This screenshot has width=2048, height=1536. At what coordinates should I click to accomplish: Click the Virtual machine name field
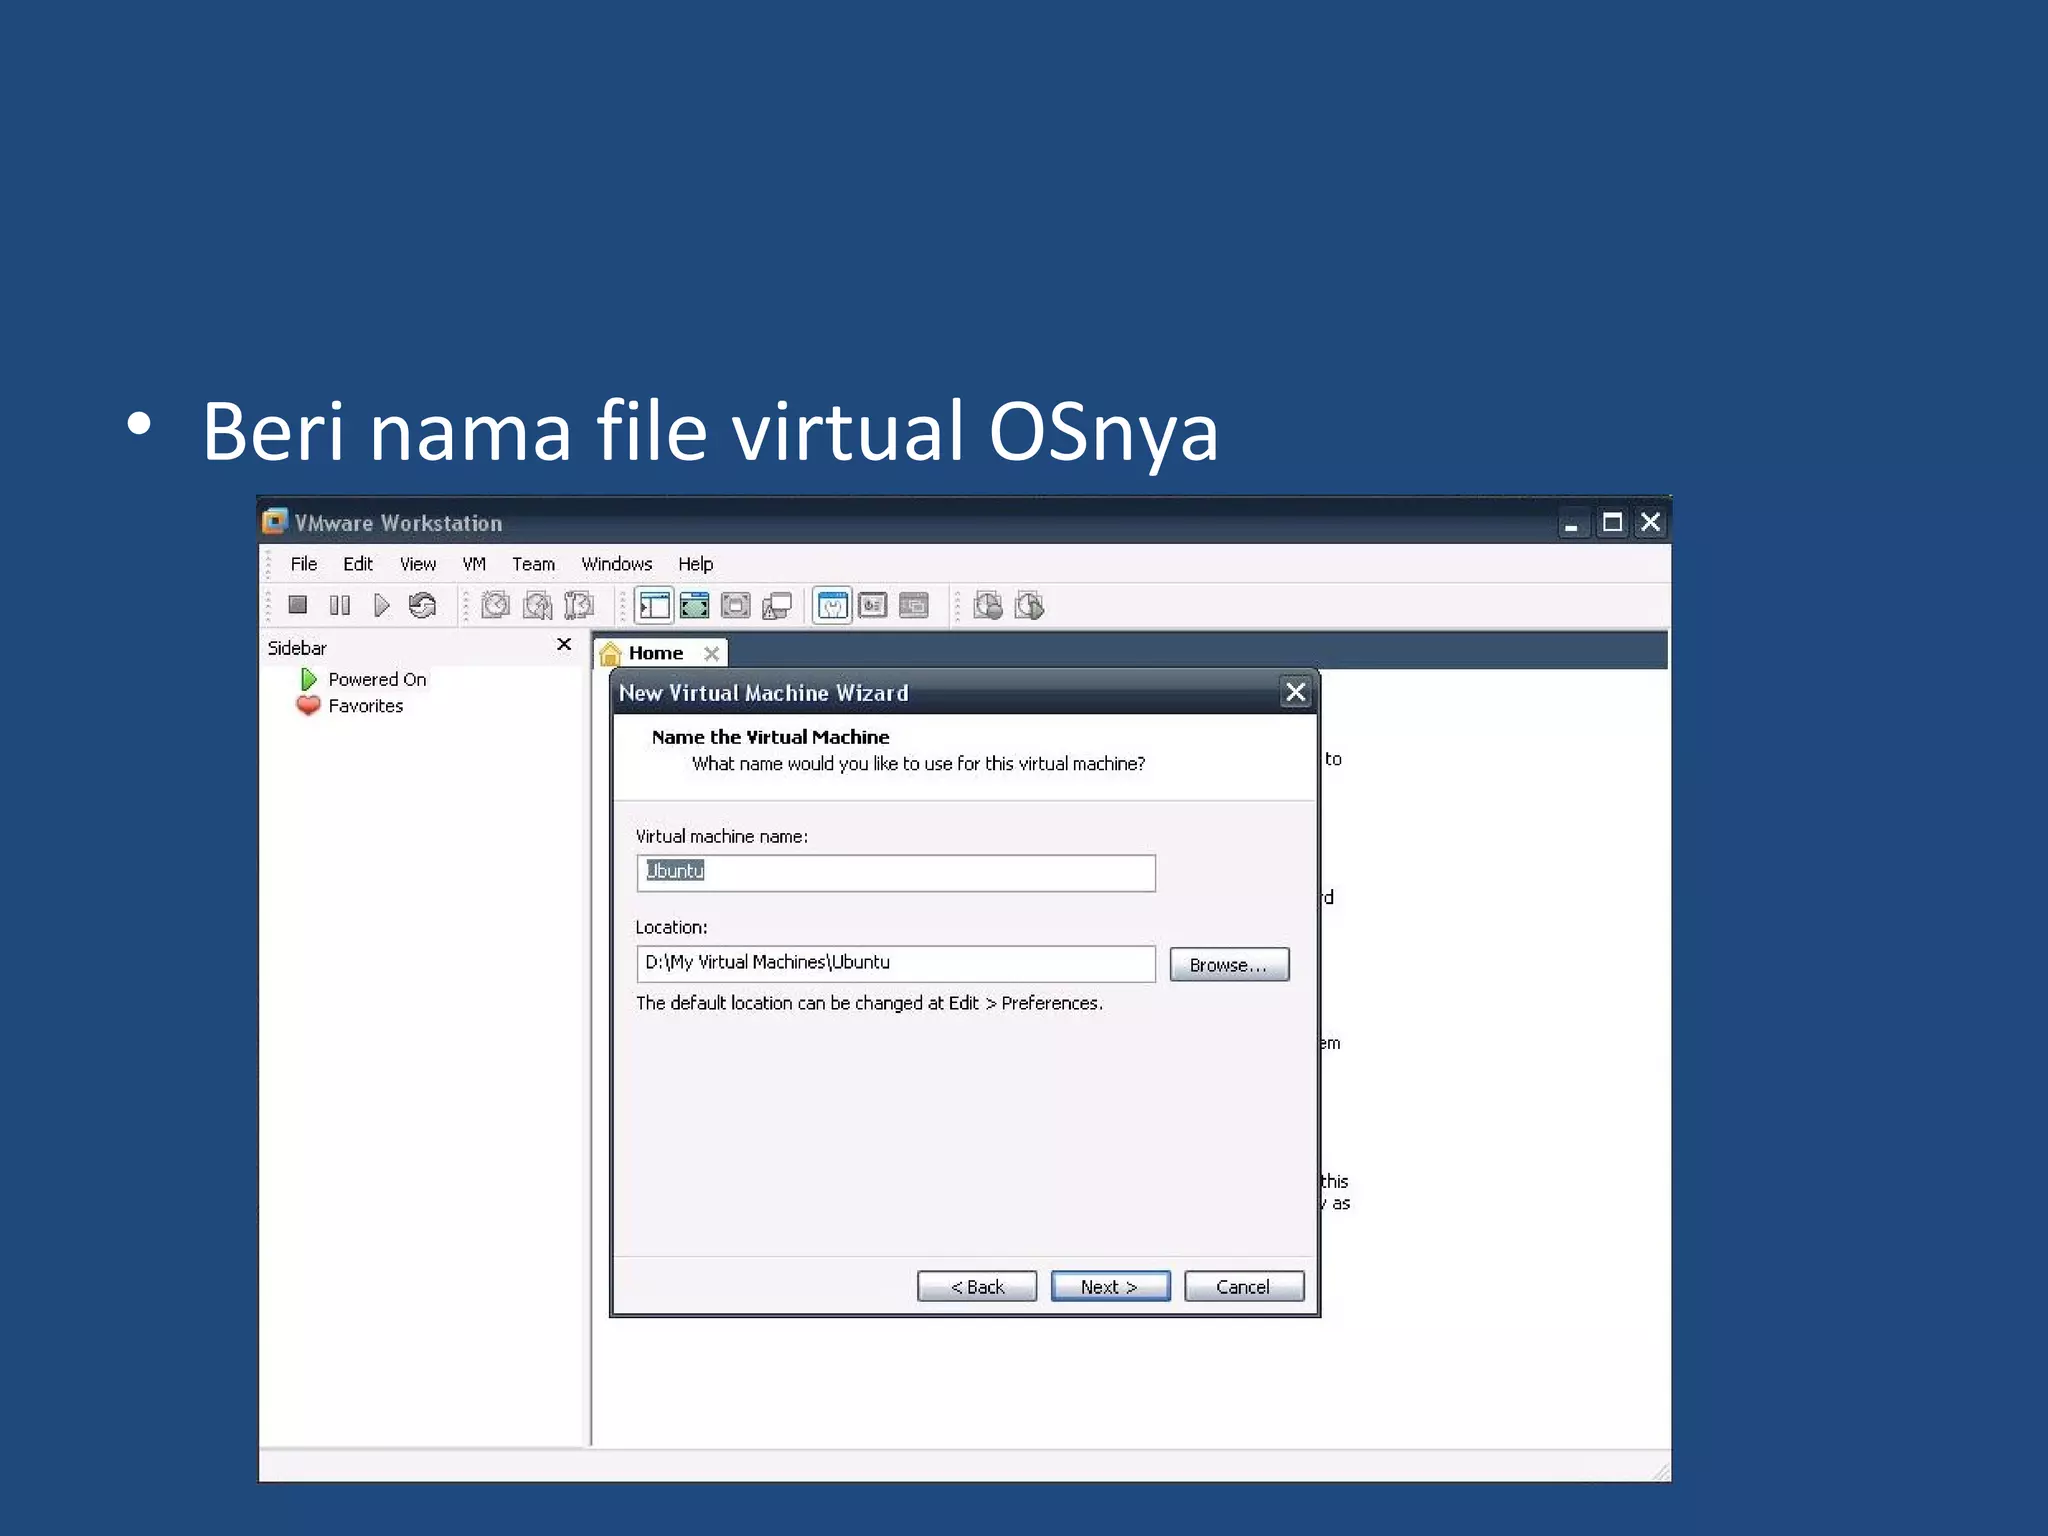(896, 873)
